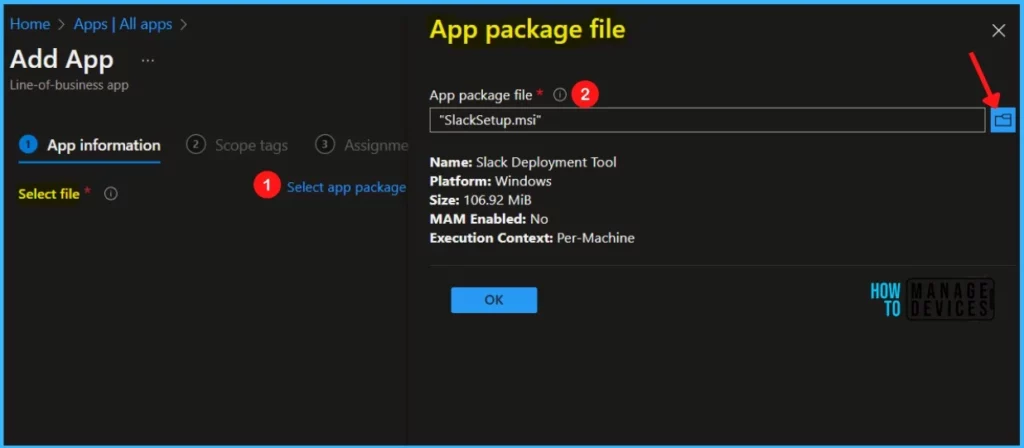This screenshot has height=448, width=1024.
Task: Go to Apps | All apps breadcrumb
Action: click(123, 24)
